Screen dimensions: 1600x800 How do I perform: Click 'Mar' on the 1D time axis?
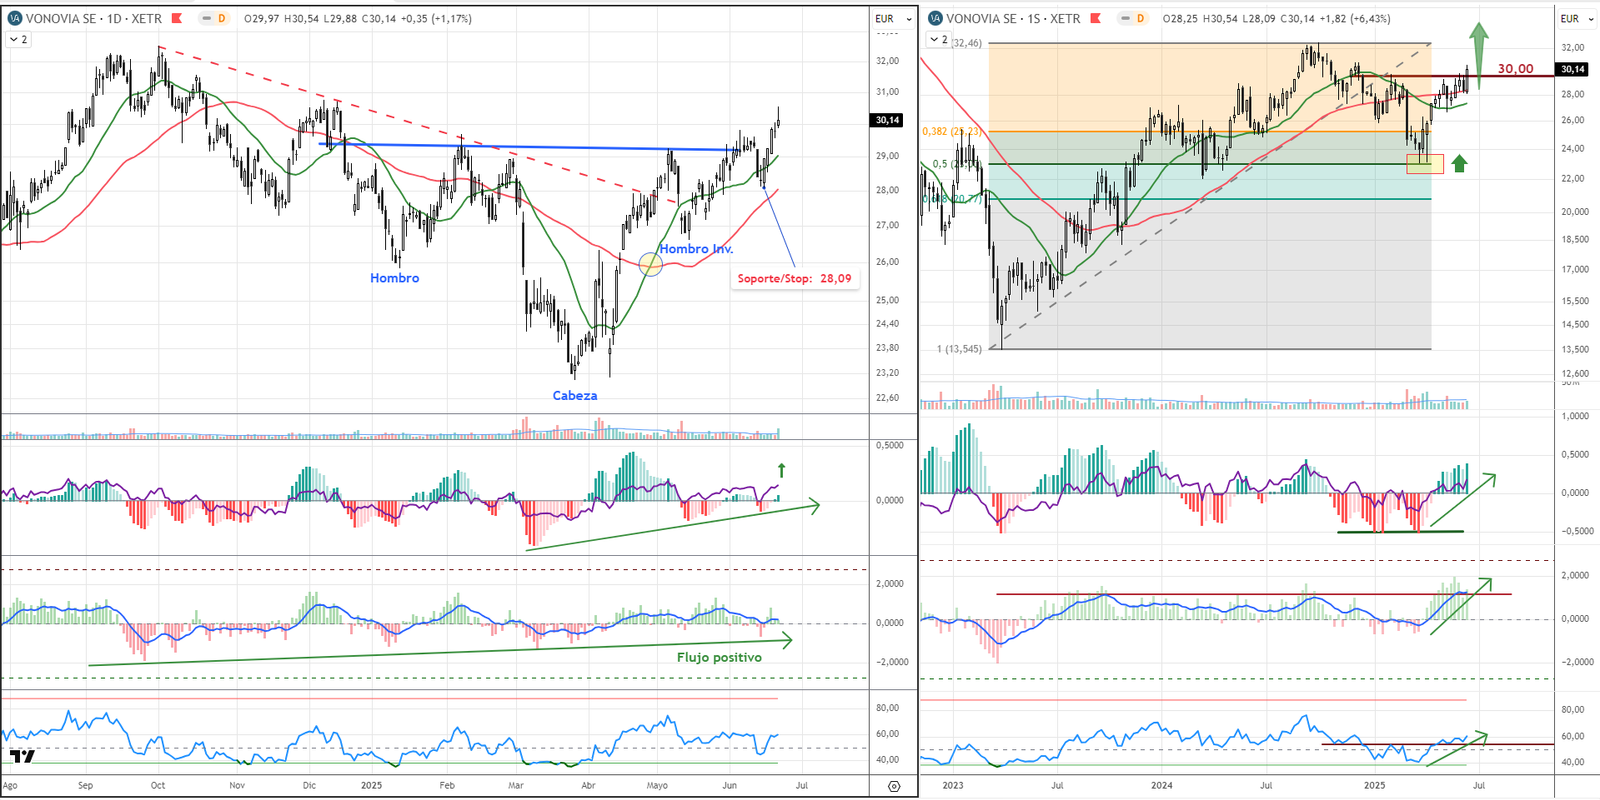[516, 786]
